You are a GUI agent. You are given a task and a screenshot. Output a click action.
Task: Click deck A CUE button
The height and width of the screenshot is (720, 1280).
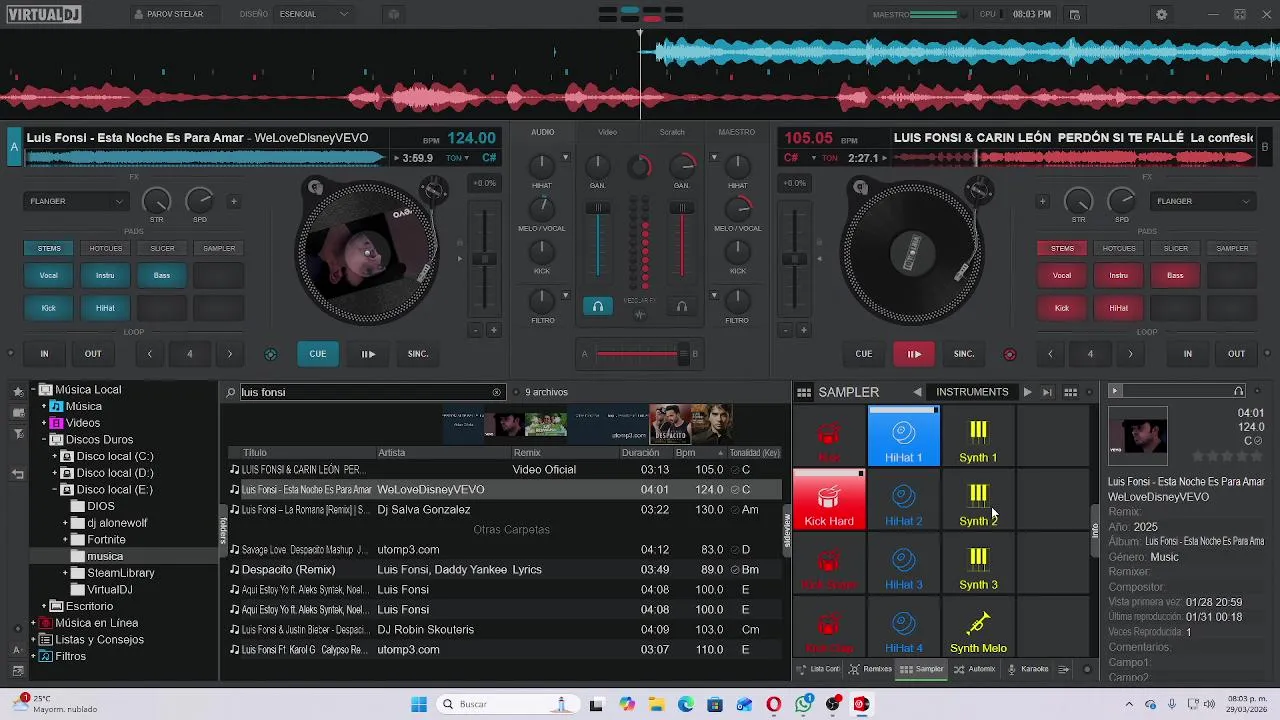(318, 354)
